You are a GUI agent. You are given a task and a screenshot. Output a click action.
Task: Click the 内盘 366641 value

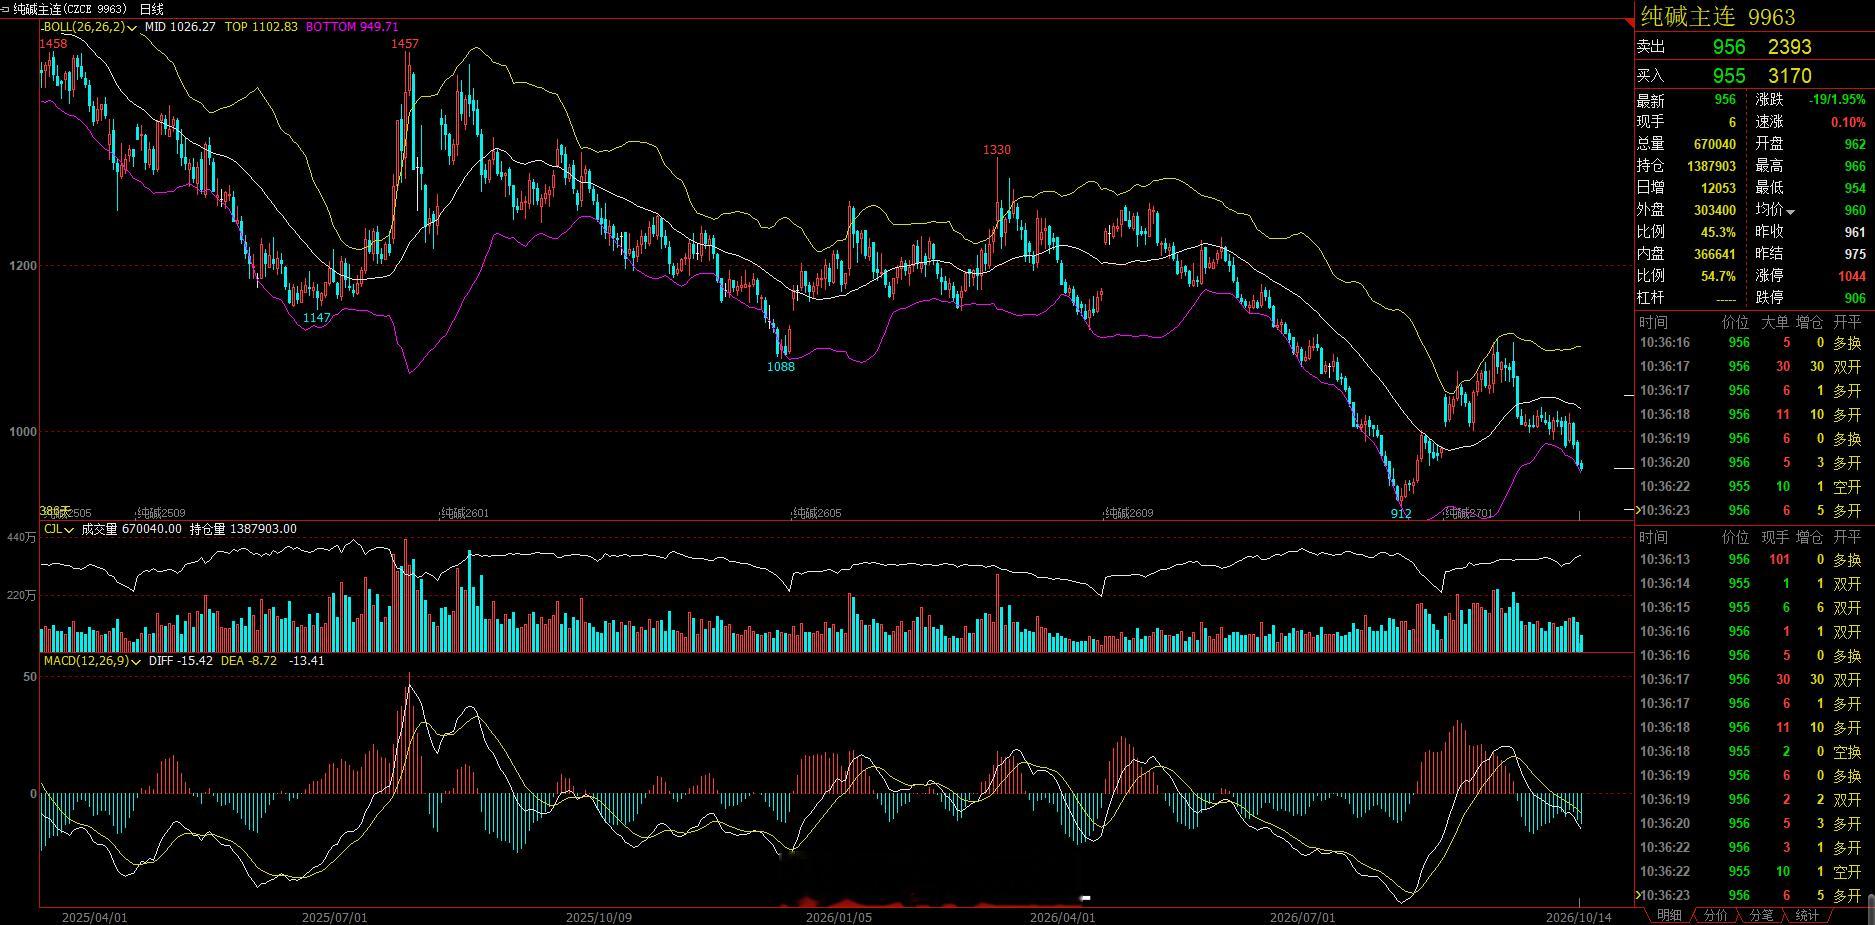[1715, 254]
